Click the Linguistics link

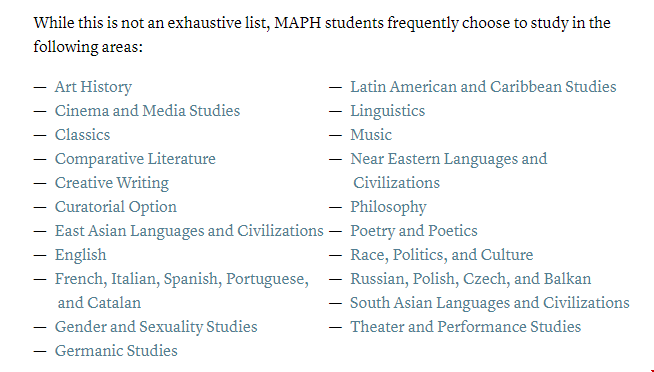388,111
